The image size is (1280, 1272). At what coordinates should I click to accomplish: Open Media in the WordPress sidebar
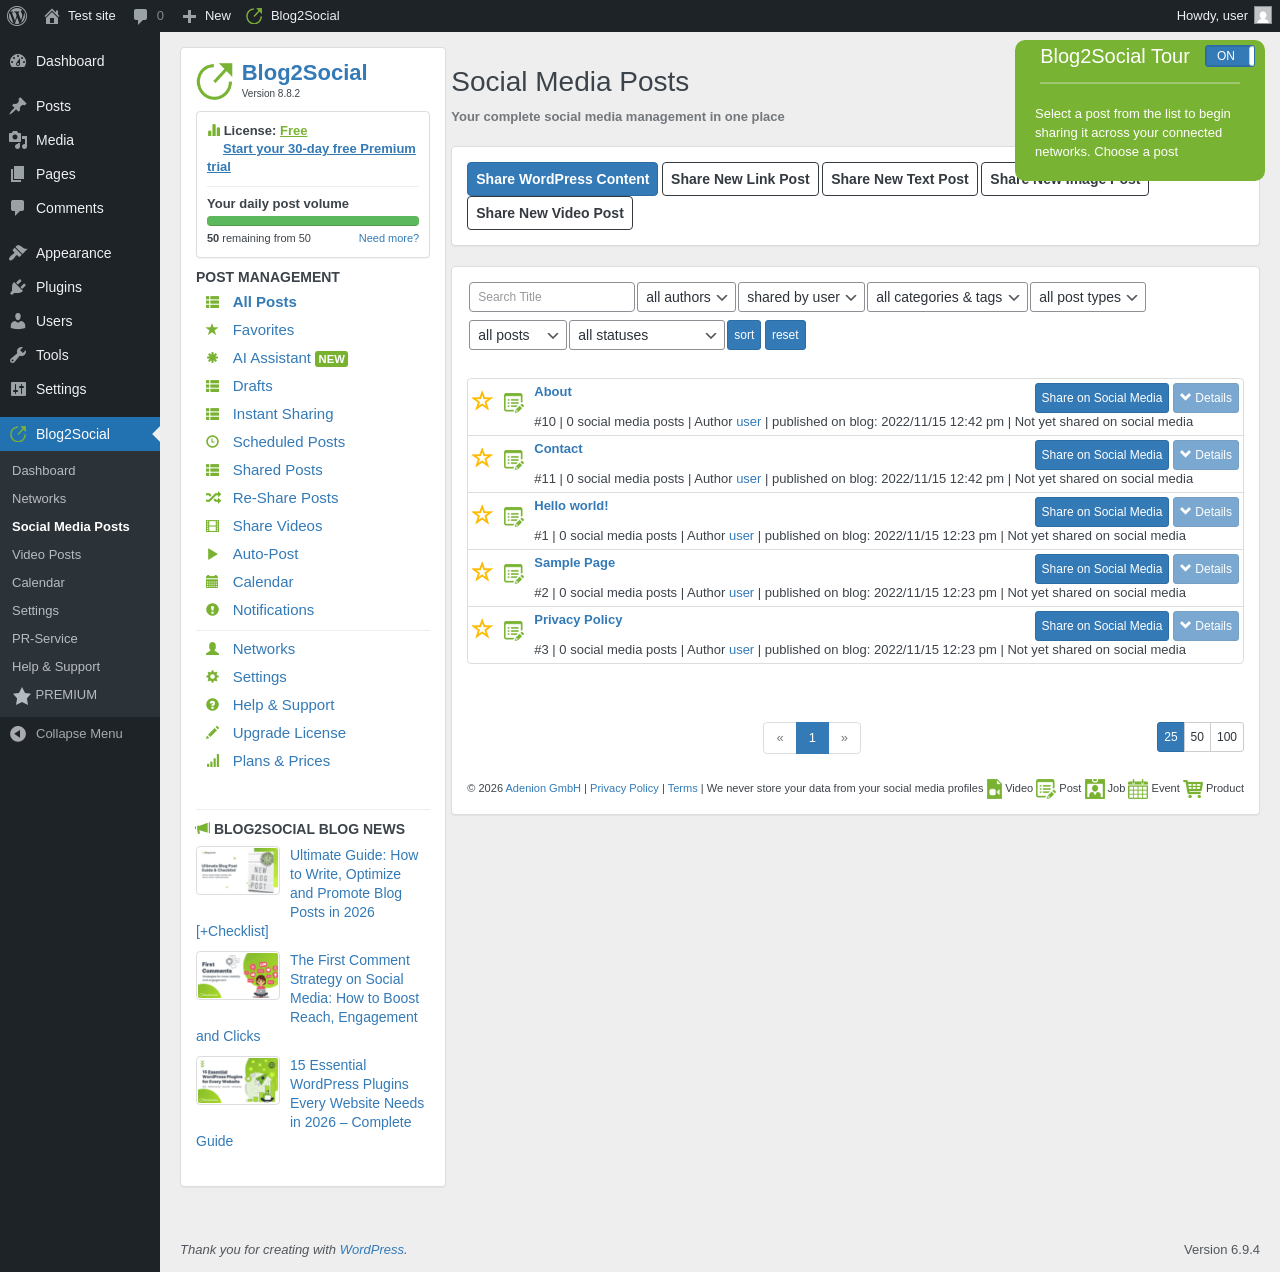point(80,140)
